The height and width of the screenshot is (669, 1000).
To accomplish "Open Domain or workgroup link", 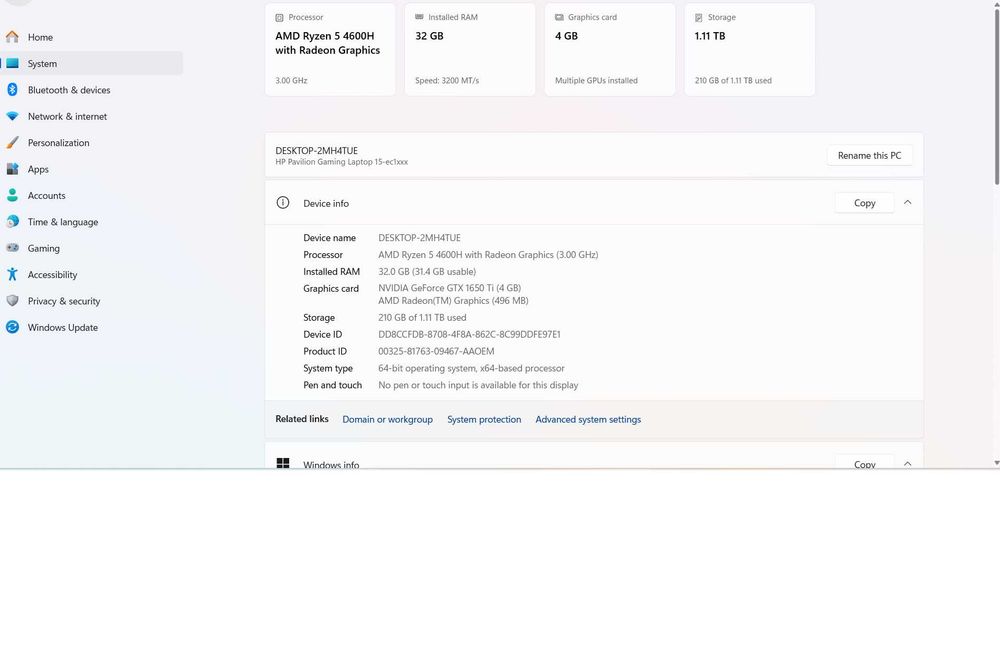I will tap(387, 419).
